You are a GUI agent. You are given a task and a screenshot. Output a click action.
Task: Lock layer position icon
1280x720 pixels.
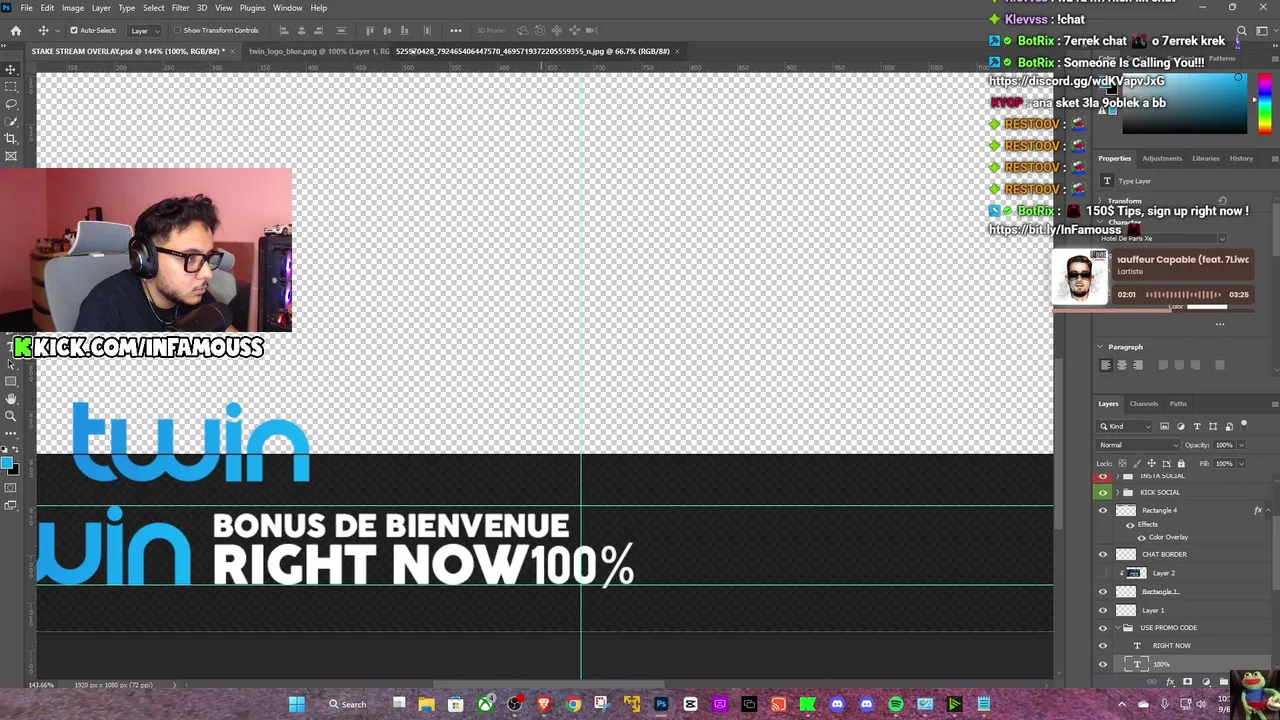(x=1151, y=463)
